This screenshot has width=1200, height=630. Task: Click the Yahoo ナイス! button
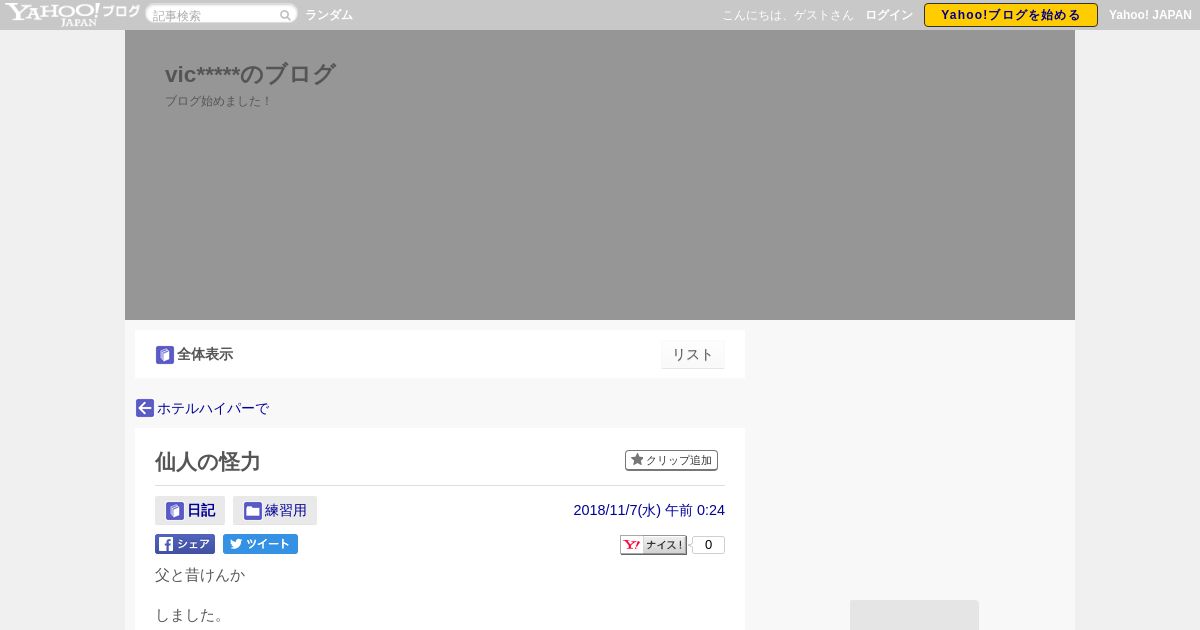tap(653, 545)
